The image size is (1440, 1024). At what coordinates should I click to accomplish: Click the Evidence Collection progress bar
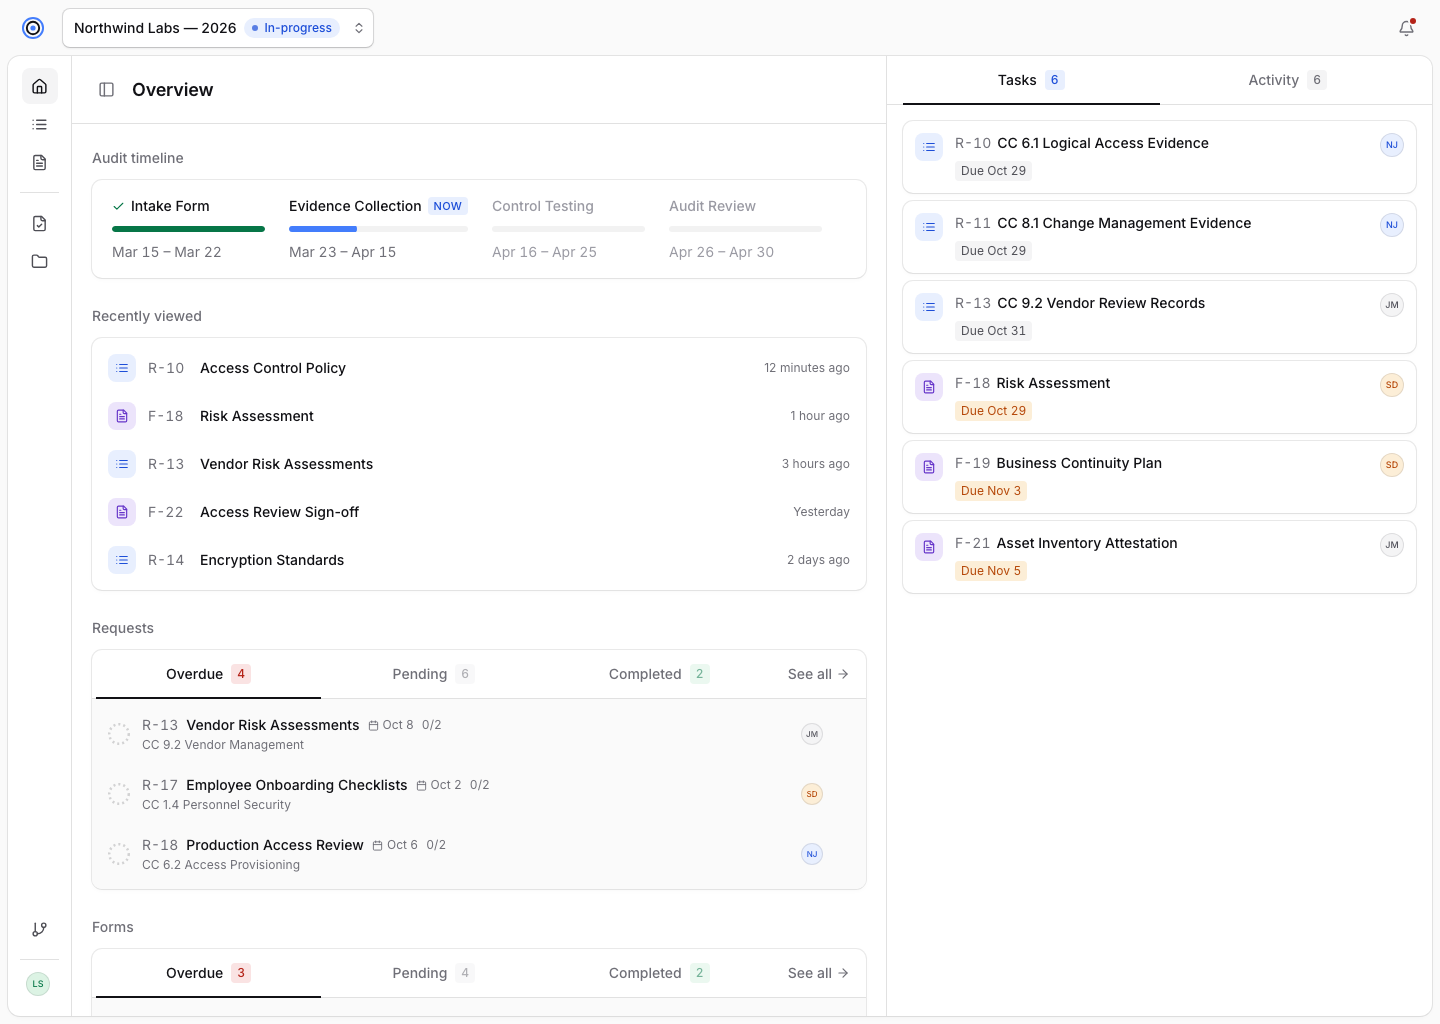click(x=378, y=229)
